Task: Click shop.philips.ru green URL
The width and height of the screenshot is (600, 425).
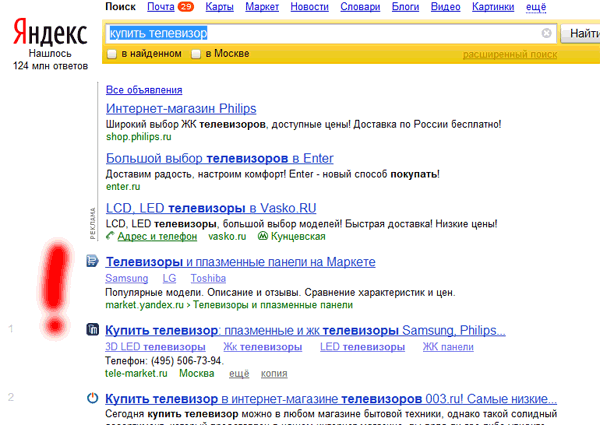Action: click(139, 137)
